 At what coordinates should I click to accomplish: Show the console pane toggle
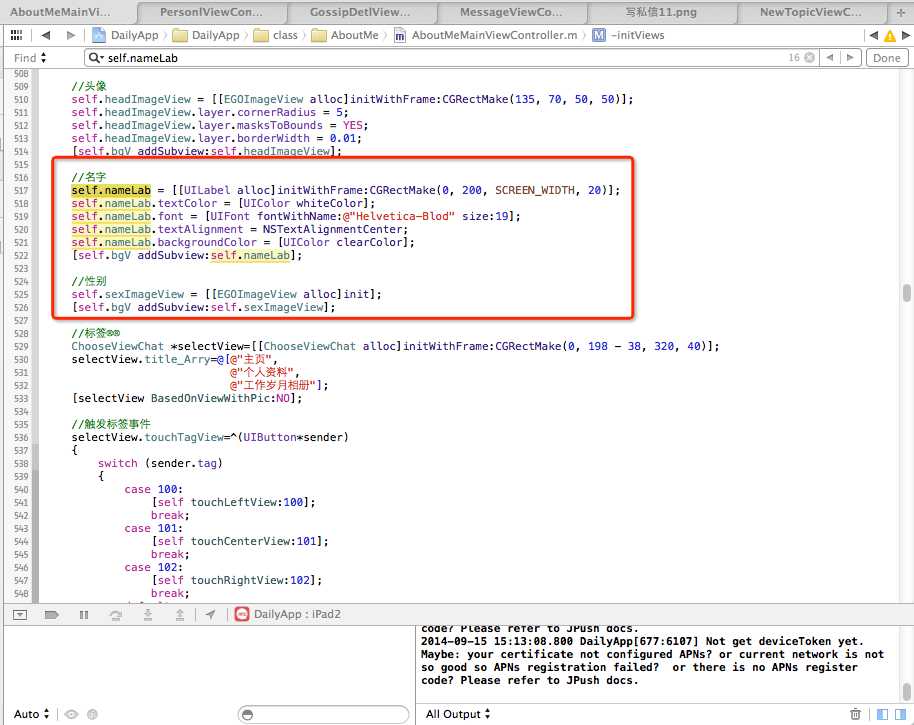(x=901, y=714)
